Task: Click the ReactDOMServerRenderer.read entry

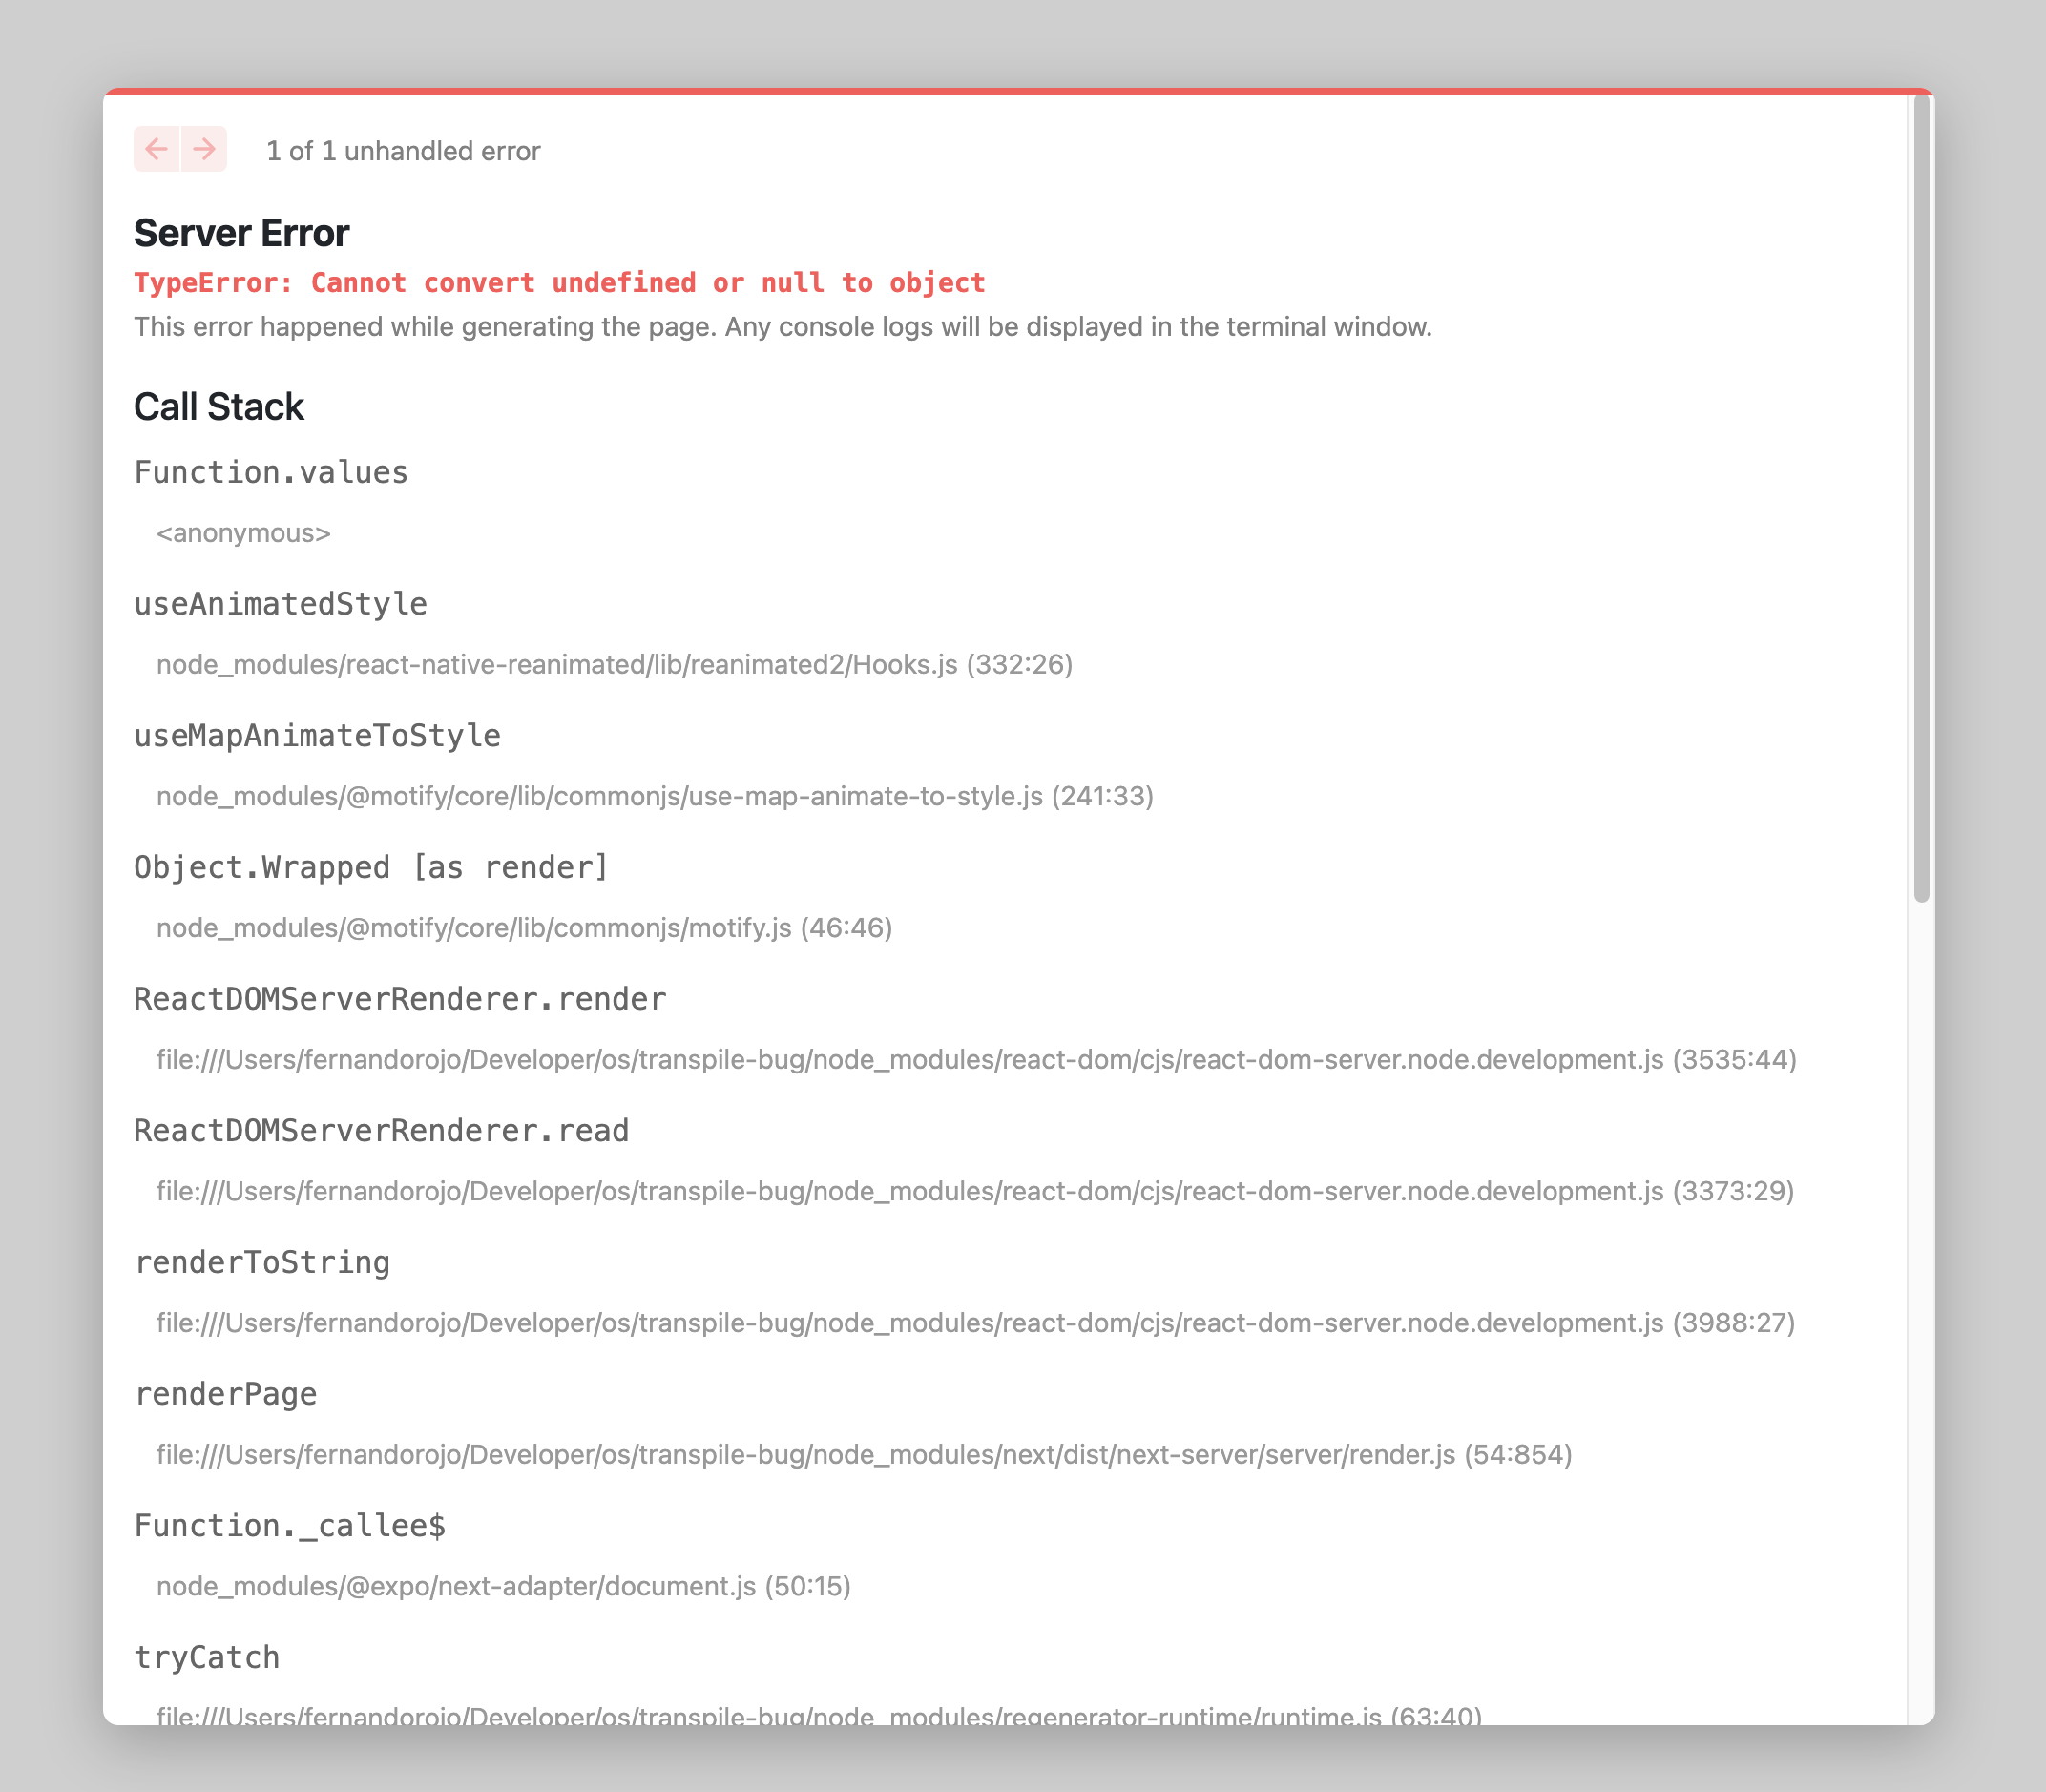Action: 382,1129
